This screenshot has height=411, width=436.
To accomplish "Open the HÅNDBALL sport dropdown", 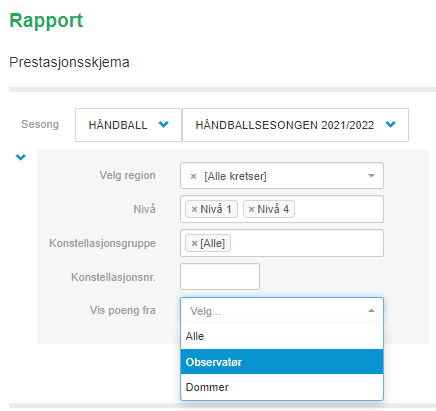I will [x=128, y=125].
